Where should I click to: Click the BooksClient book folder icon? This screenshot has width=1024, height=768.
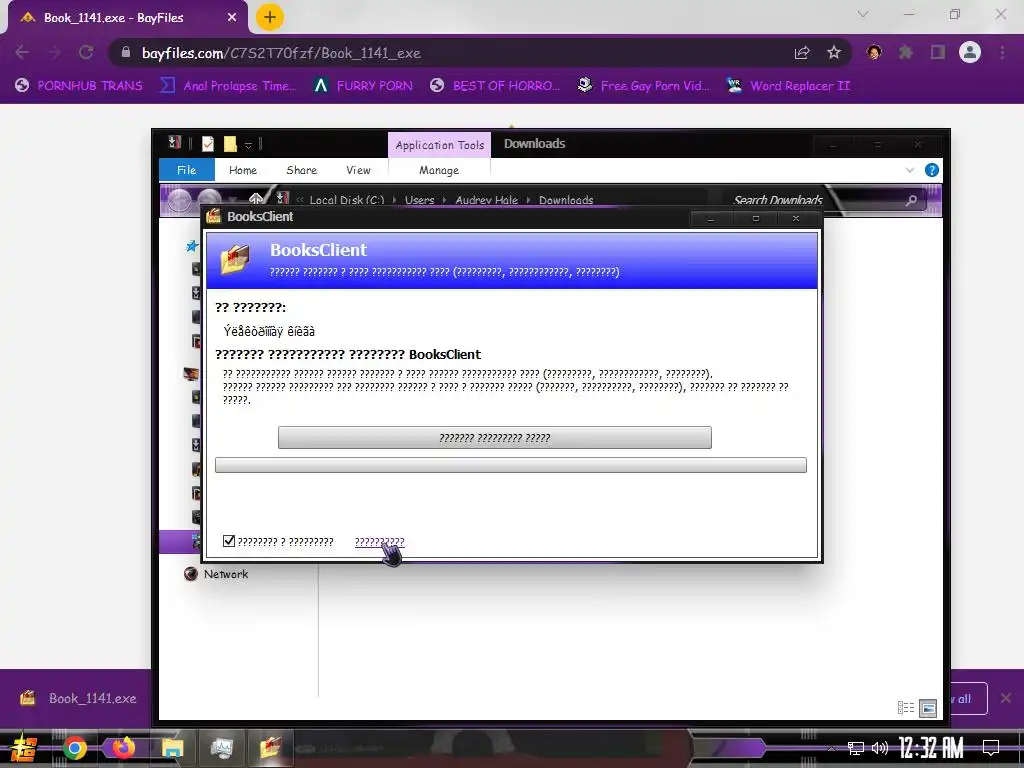(x=235, y=260)
